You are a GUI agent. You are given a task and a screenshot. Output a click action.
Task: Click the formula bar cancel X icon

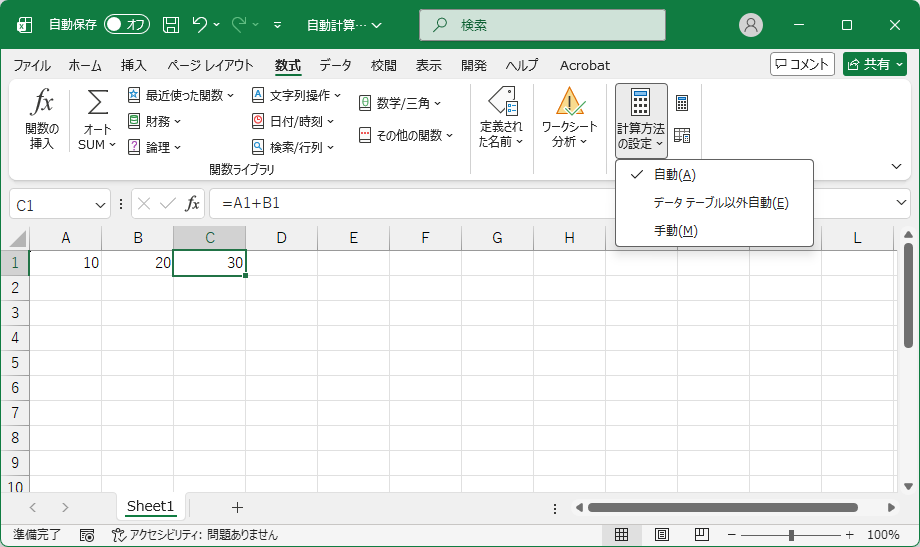[144, 204]
